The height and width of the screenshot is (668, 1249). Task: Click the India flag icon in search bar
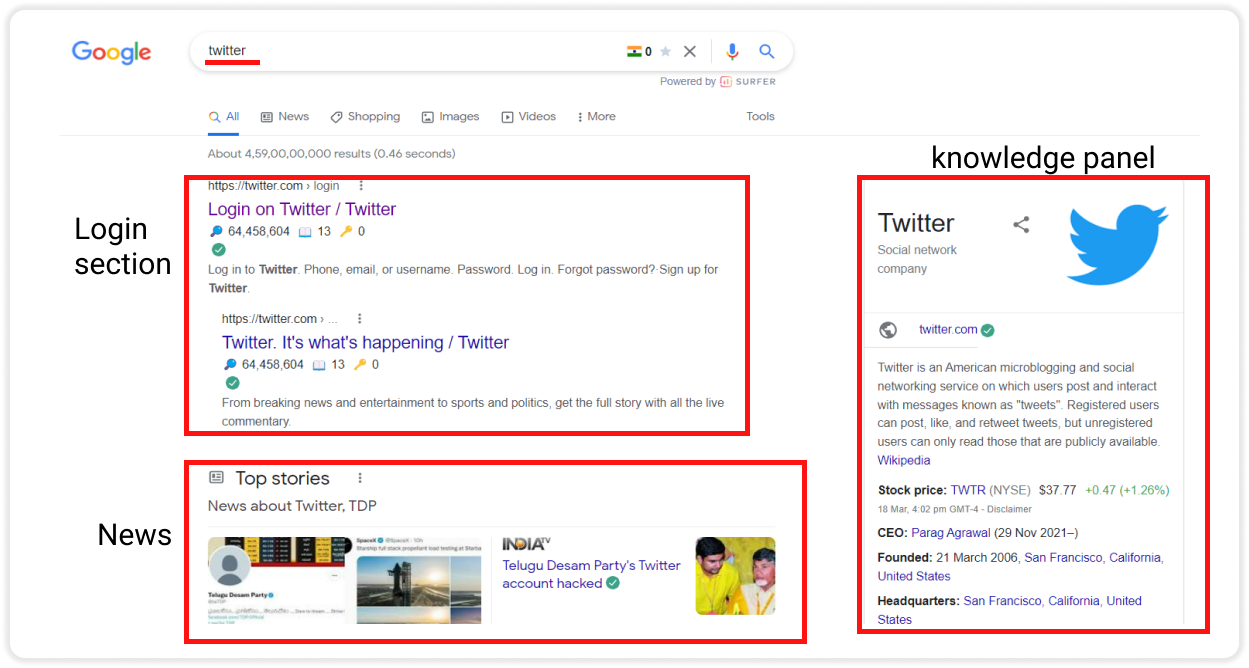point(634,51)
